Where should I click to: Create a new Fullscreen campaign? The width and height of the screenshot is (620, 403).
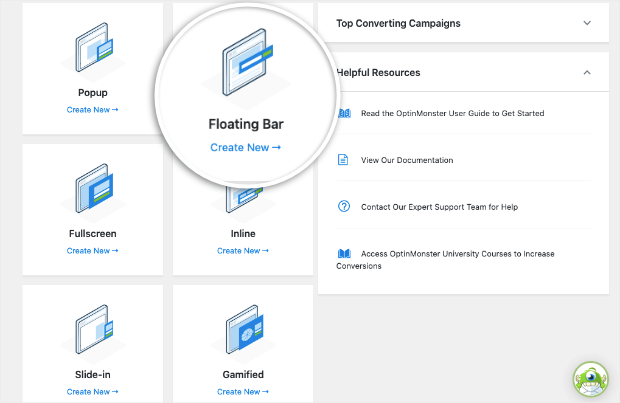tap(93, 251)
